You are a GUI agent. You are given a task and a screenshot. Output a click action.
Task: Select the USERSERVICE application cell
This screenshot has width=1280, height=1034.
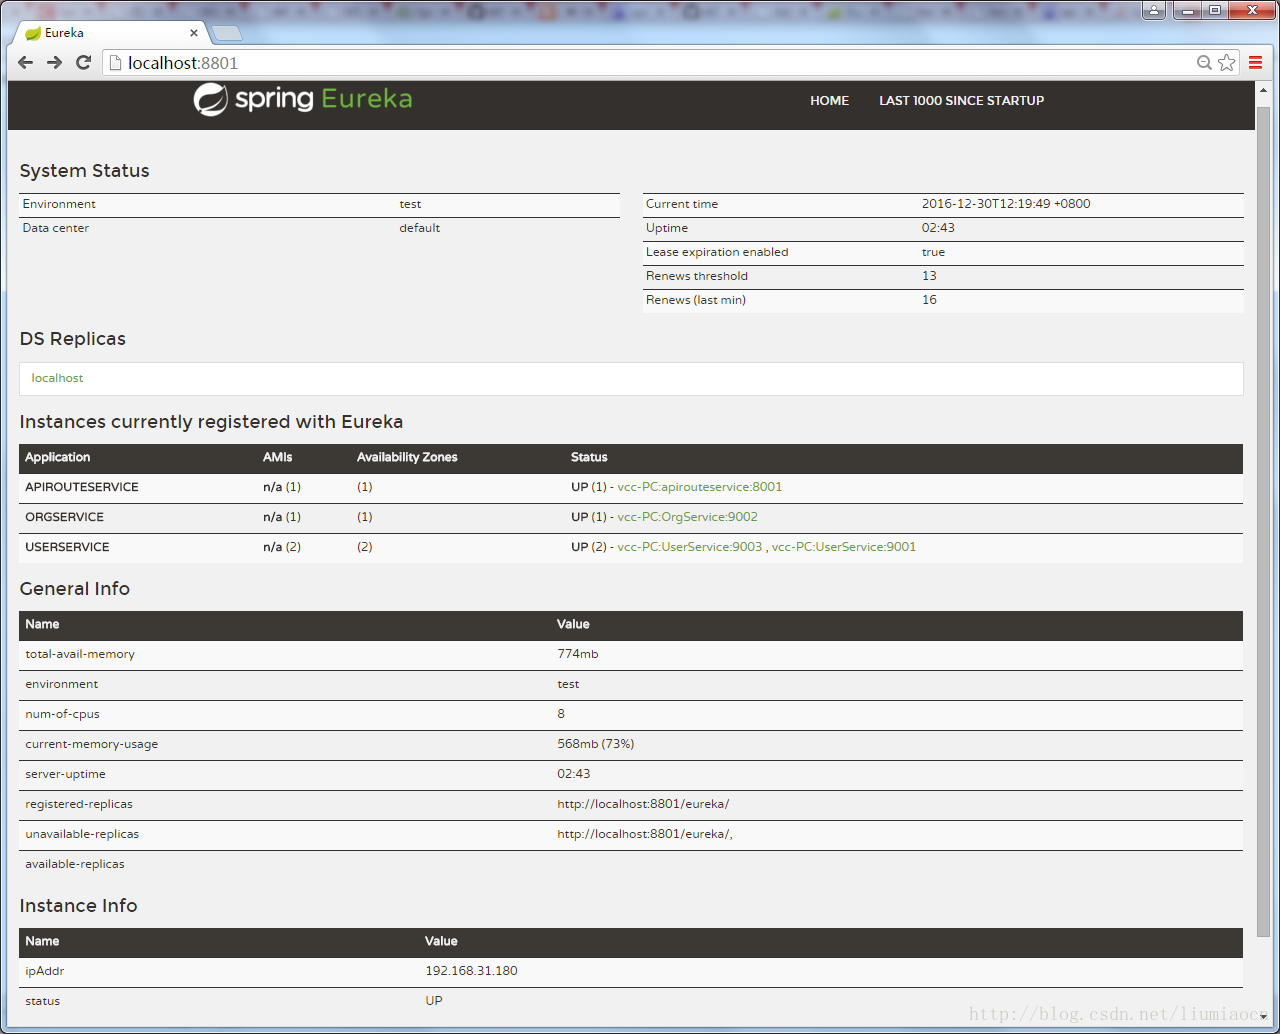tap(67, 547)
